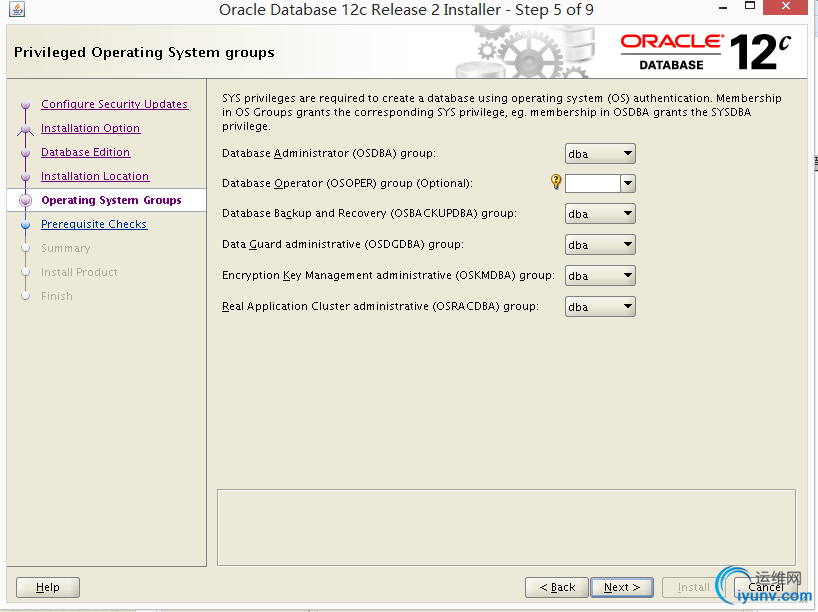Open the OSKMDBA group dropdown
818x612 pixels.
tap(600, 275)
